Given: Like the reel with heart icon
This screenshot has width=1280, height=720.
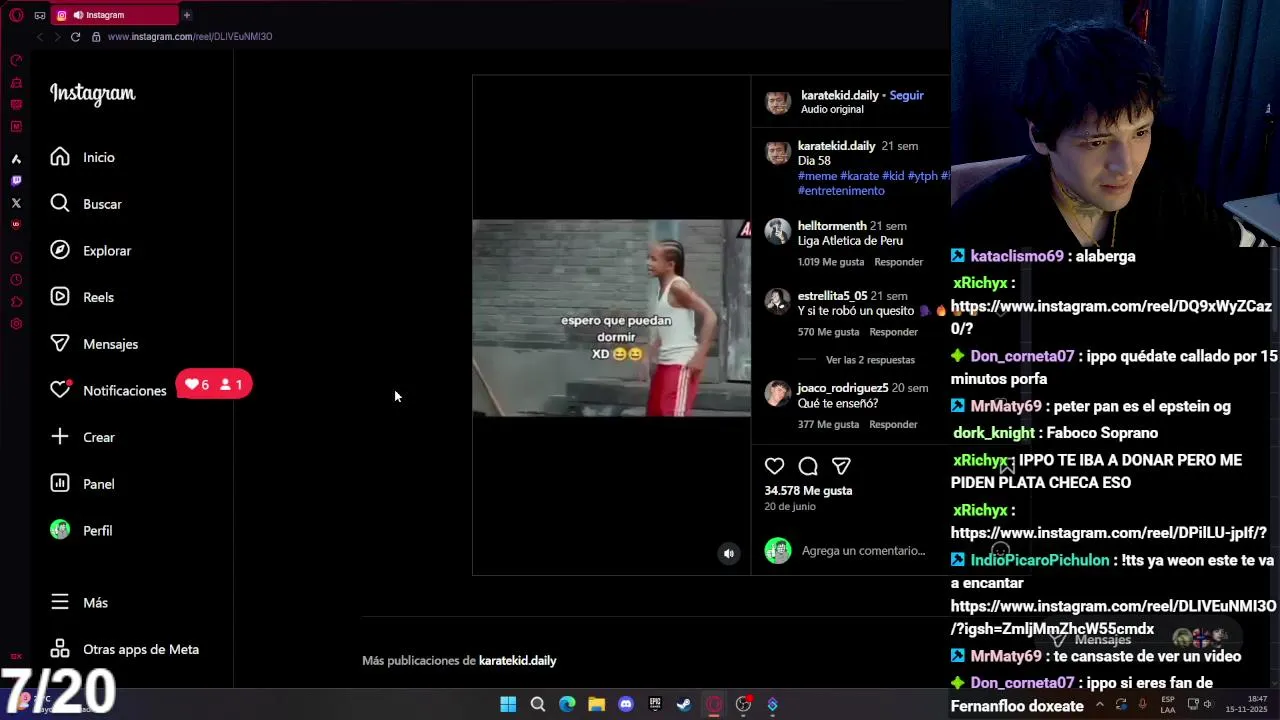Looking at the screenshot, I should 774,466.
